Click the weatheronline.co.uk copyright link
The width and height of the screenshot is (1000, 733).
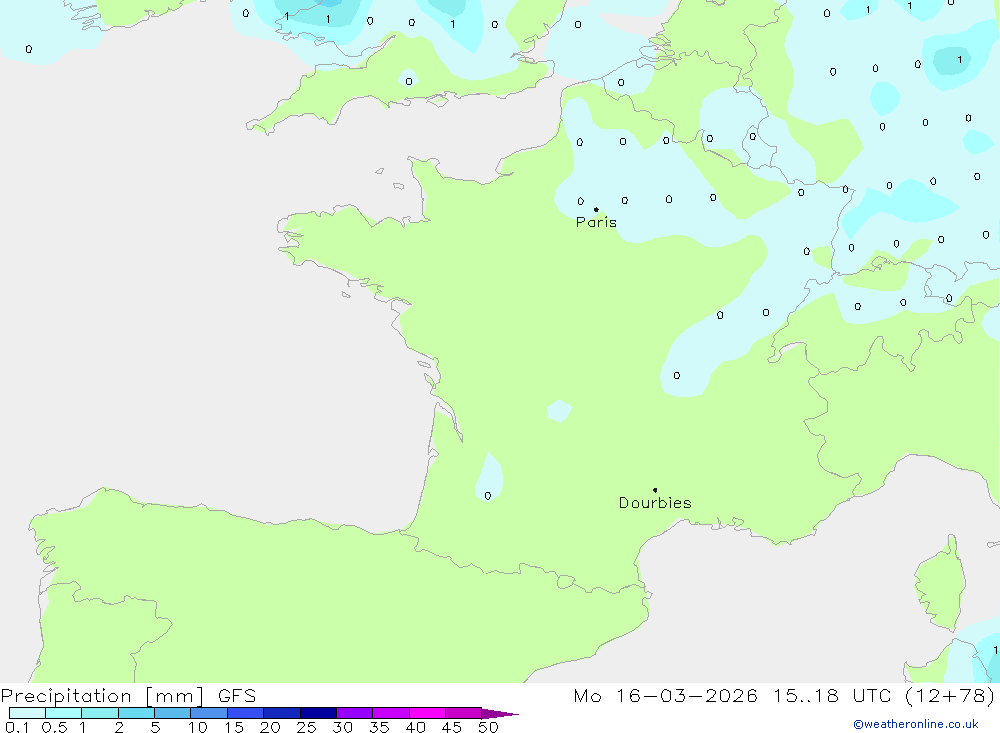[916, 724]
